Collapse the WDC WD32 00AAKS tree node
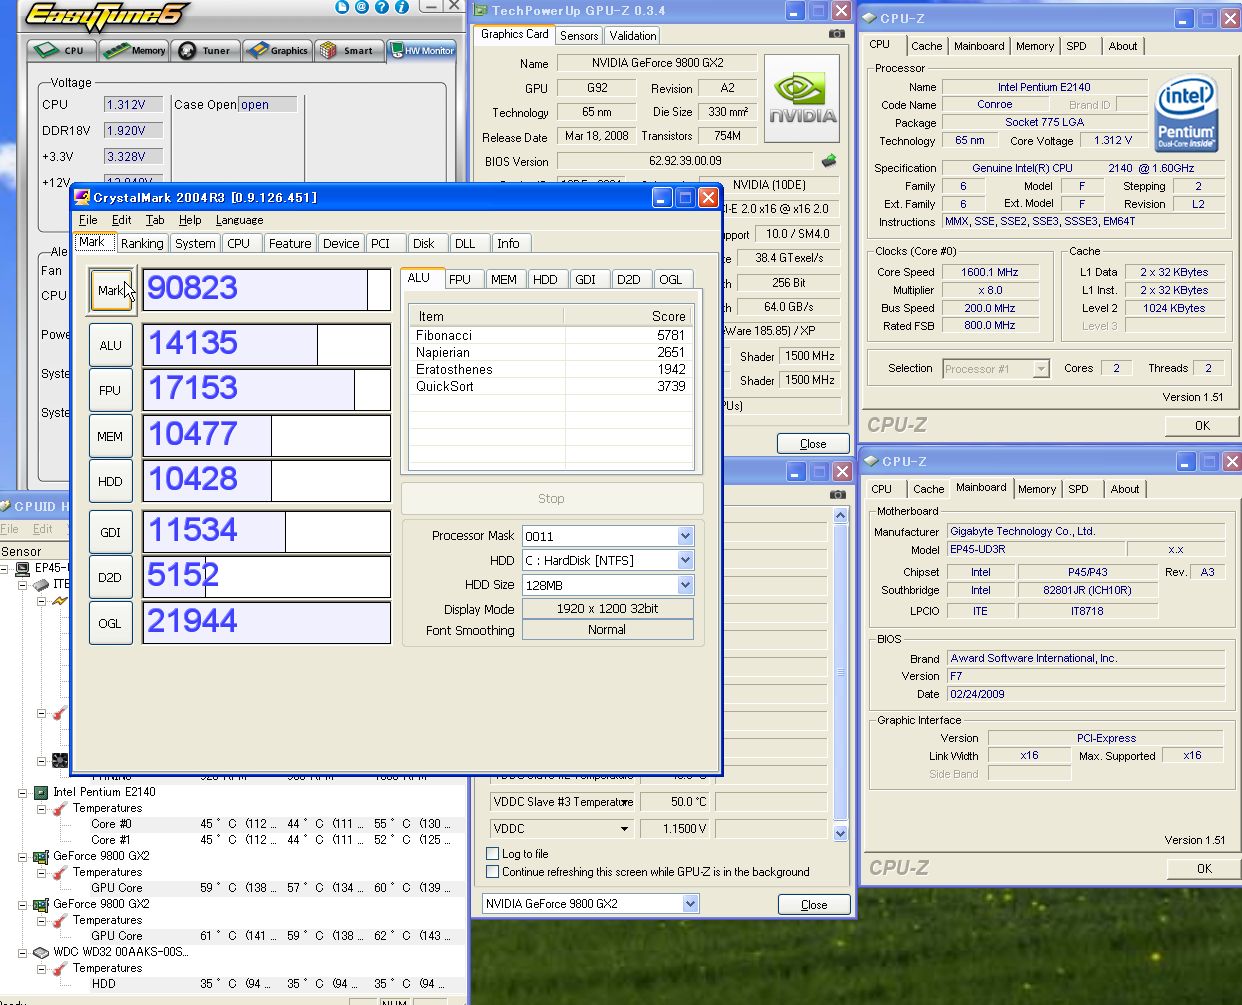 22,952
